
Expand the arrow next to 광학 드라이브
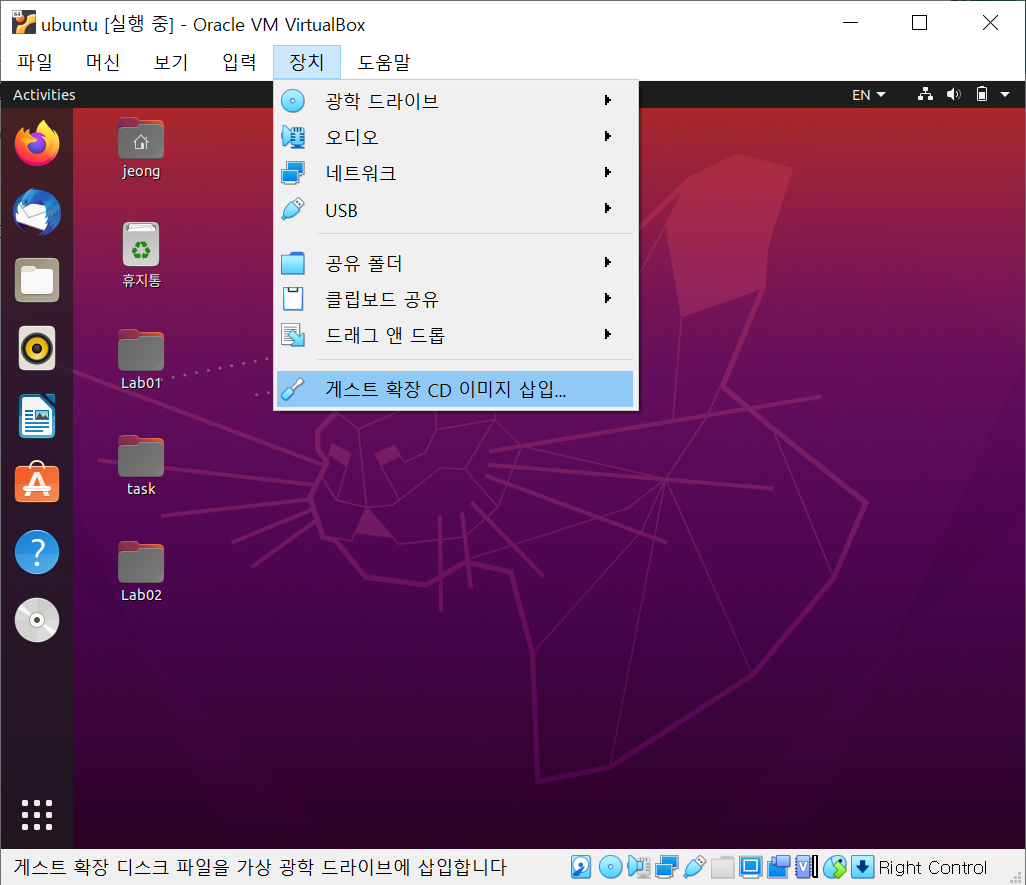(x=608, y=100)
